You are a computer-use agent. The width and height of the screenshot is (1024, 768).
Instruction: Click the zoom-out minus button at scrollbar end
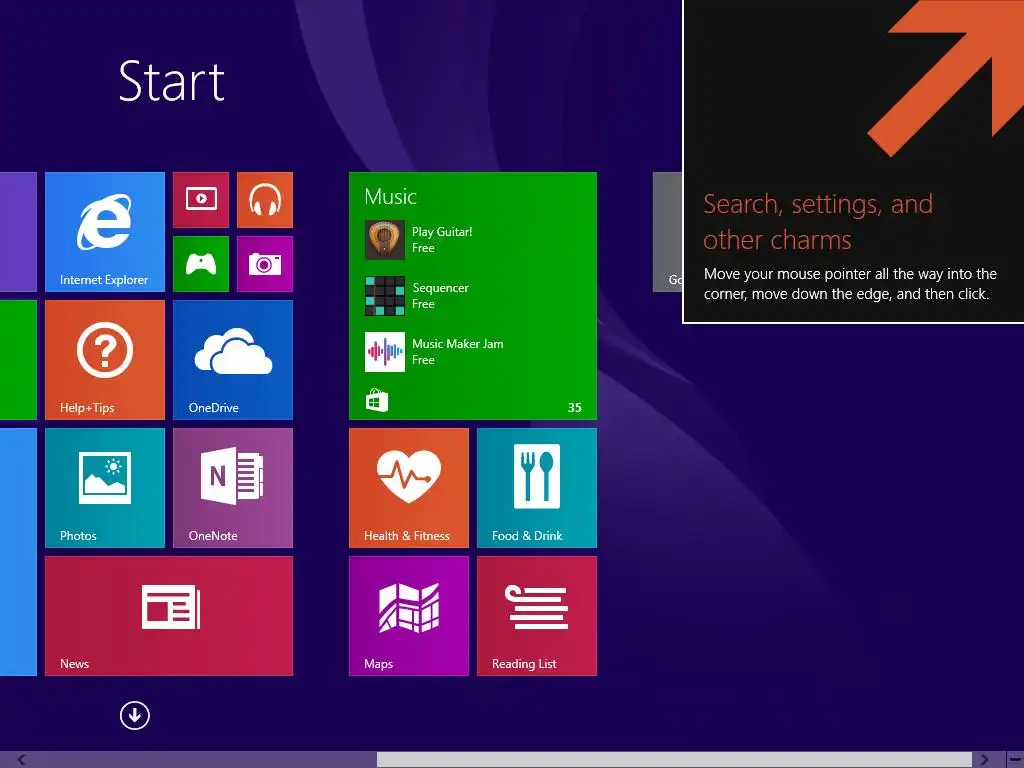pyautogui.click(x=1014, y=760)
